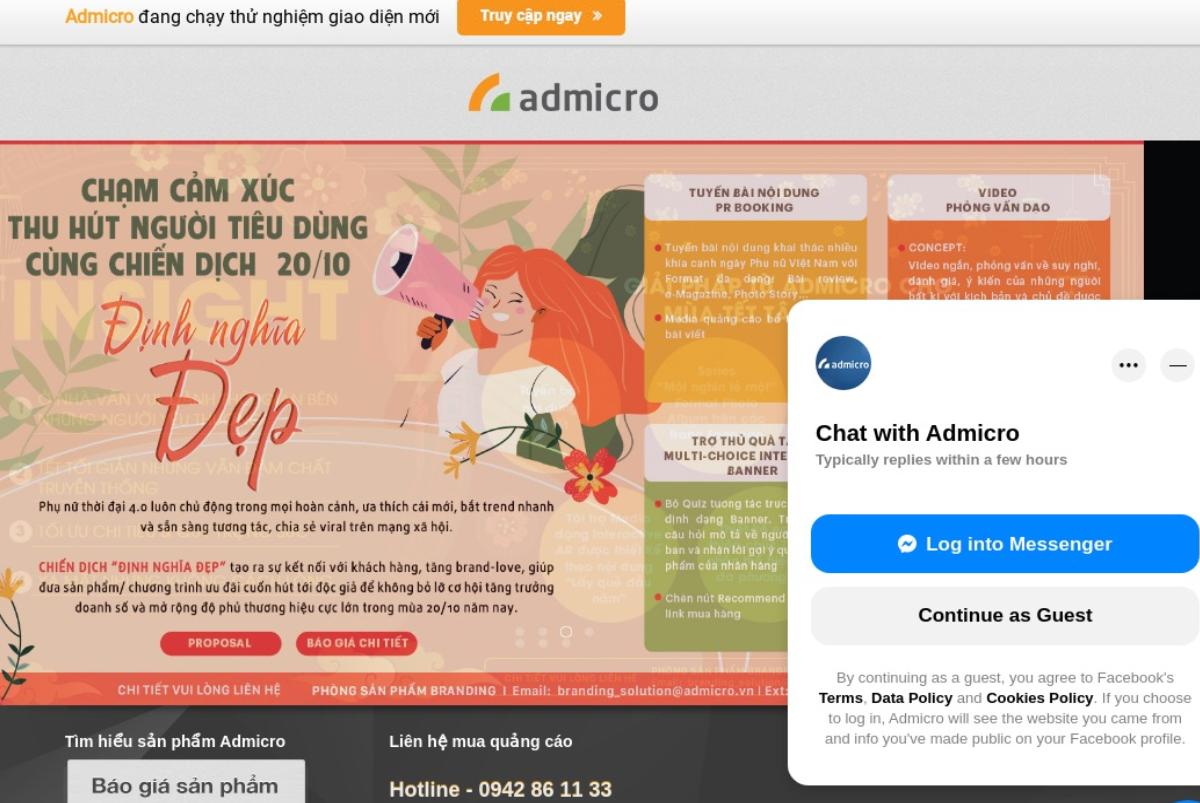Click Log into Messenger button

pos(1005,544)
